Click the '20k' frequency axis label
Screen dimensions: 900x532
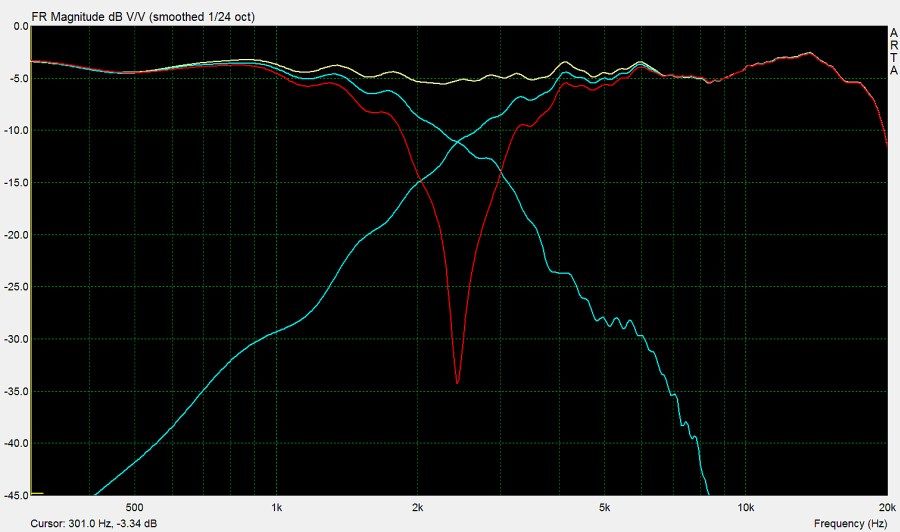(887, 507)
